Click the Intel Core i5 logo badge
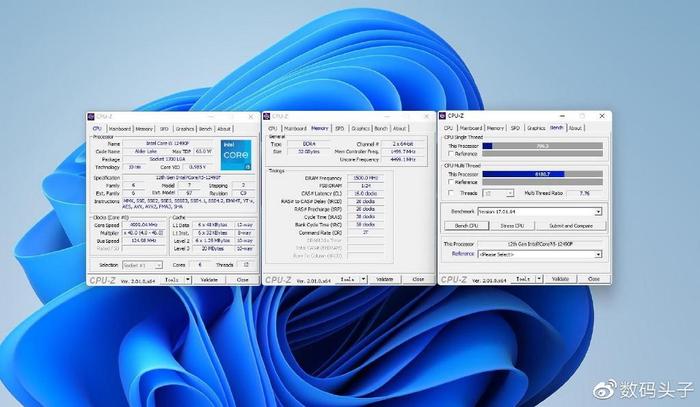Viewport: 700px width, 407px height. pos(236,155)
